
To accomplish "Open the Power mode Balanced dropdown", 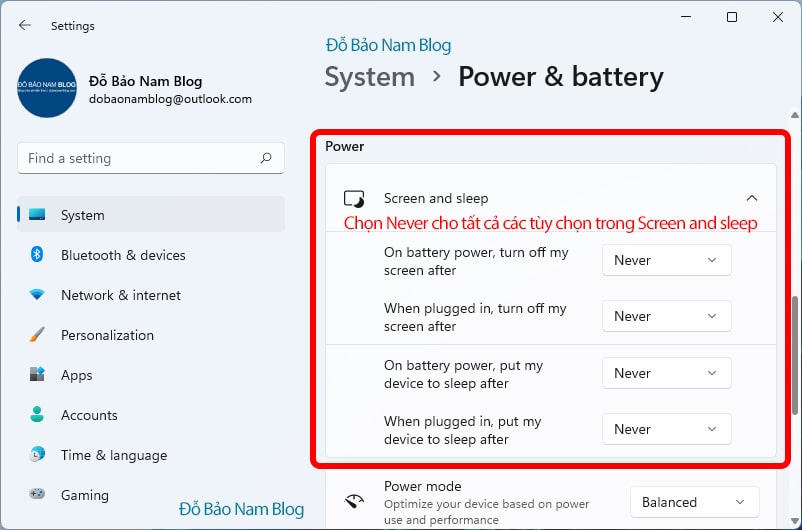I will pyautogui.click(x=695, y=502).
